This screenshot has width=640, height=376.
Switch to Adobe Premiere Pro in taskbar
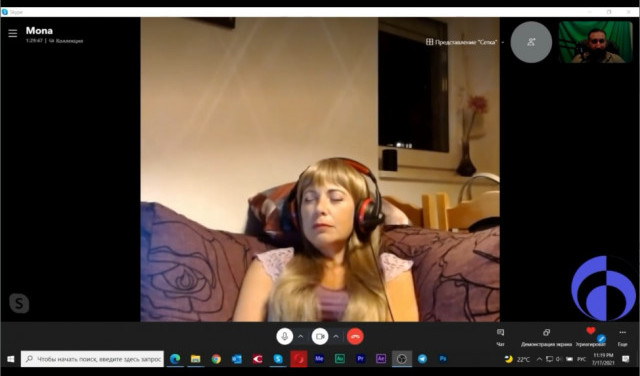(x=360, y=359)
